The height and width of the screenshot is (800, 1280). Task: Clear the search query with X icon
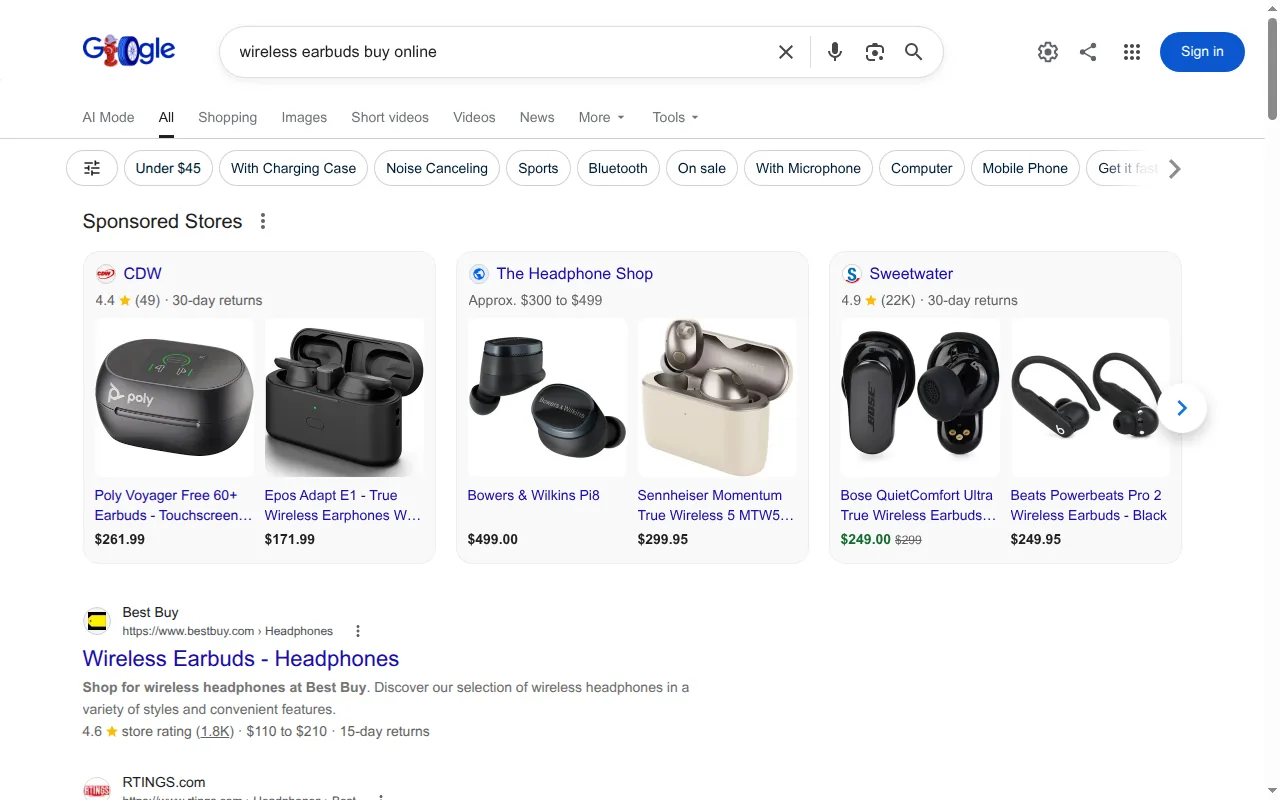click(786, 52)
